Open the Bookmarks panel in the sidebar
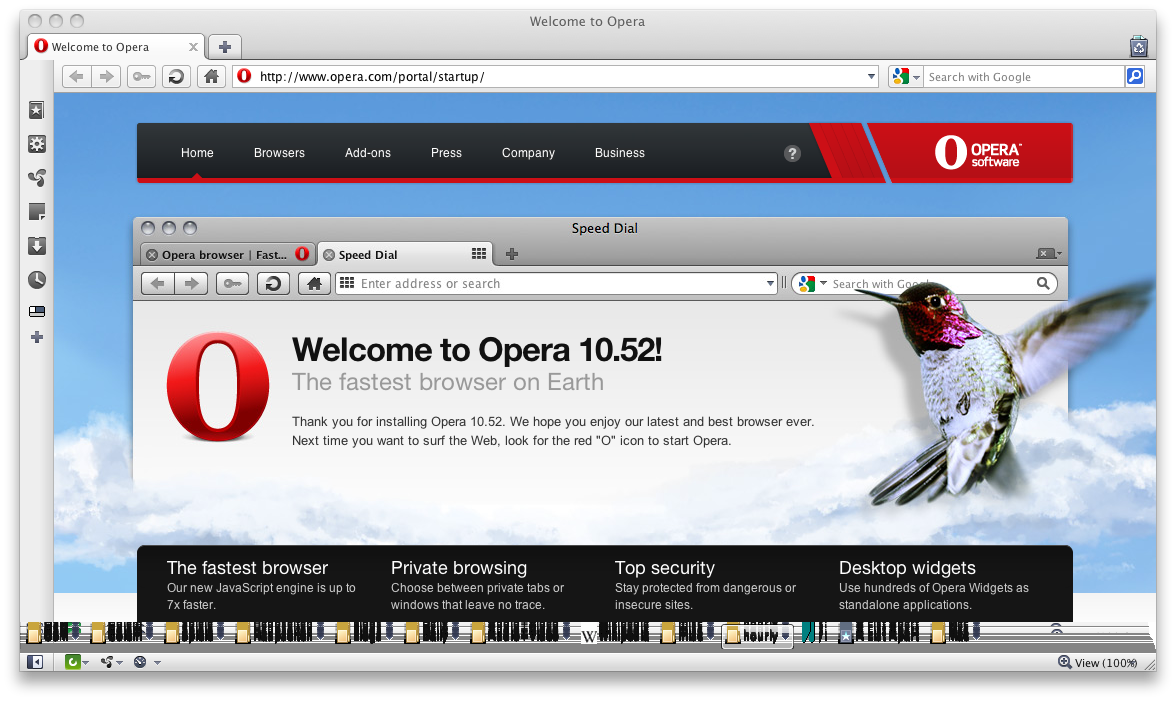 tap(36, 111)
